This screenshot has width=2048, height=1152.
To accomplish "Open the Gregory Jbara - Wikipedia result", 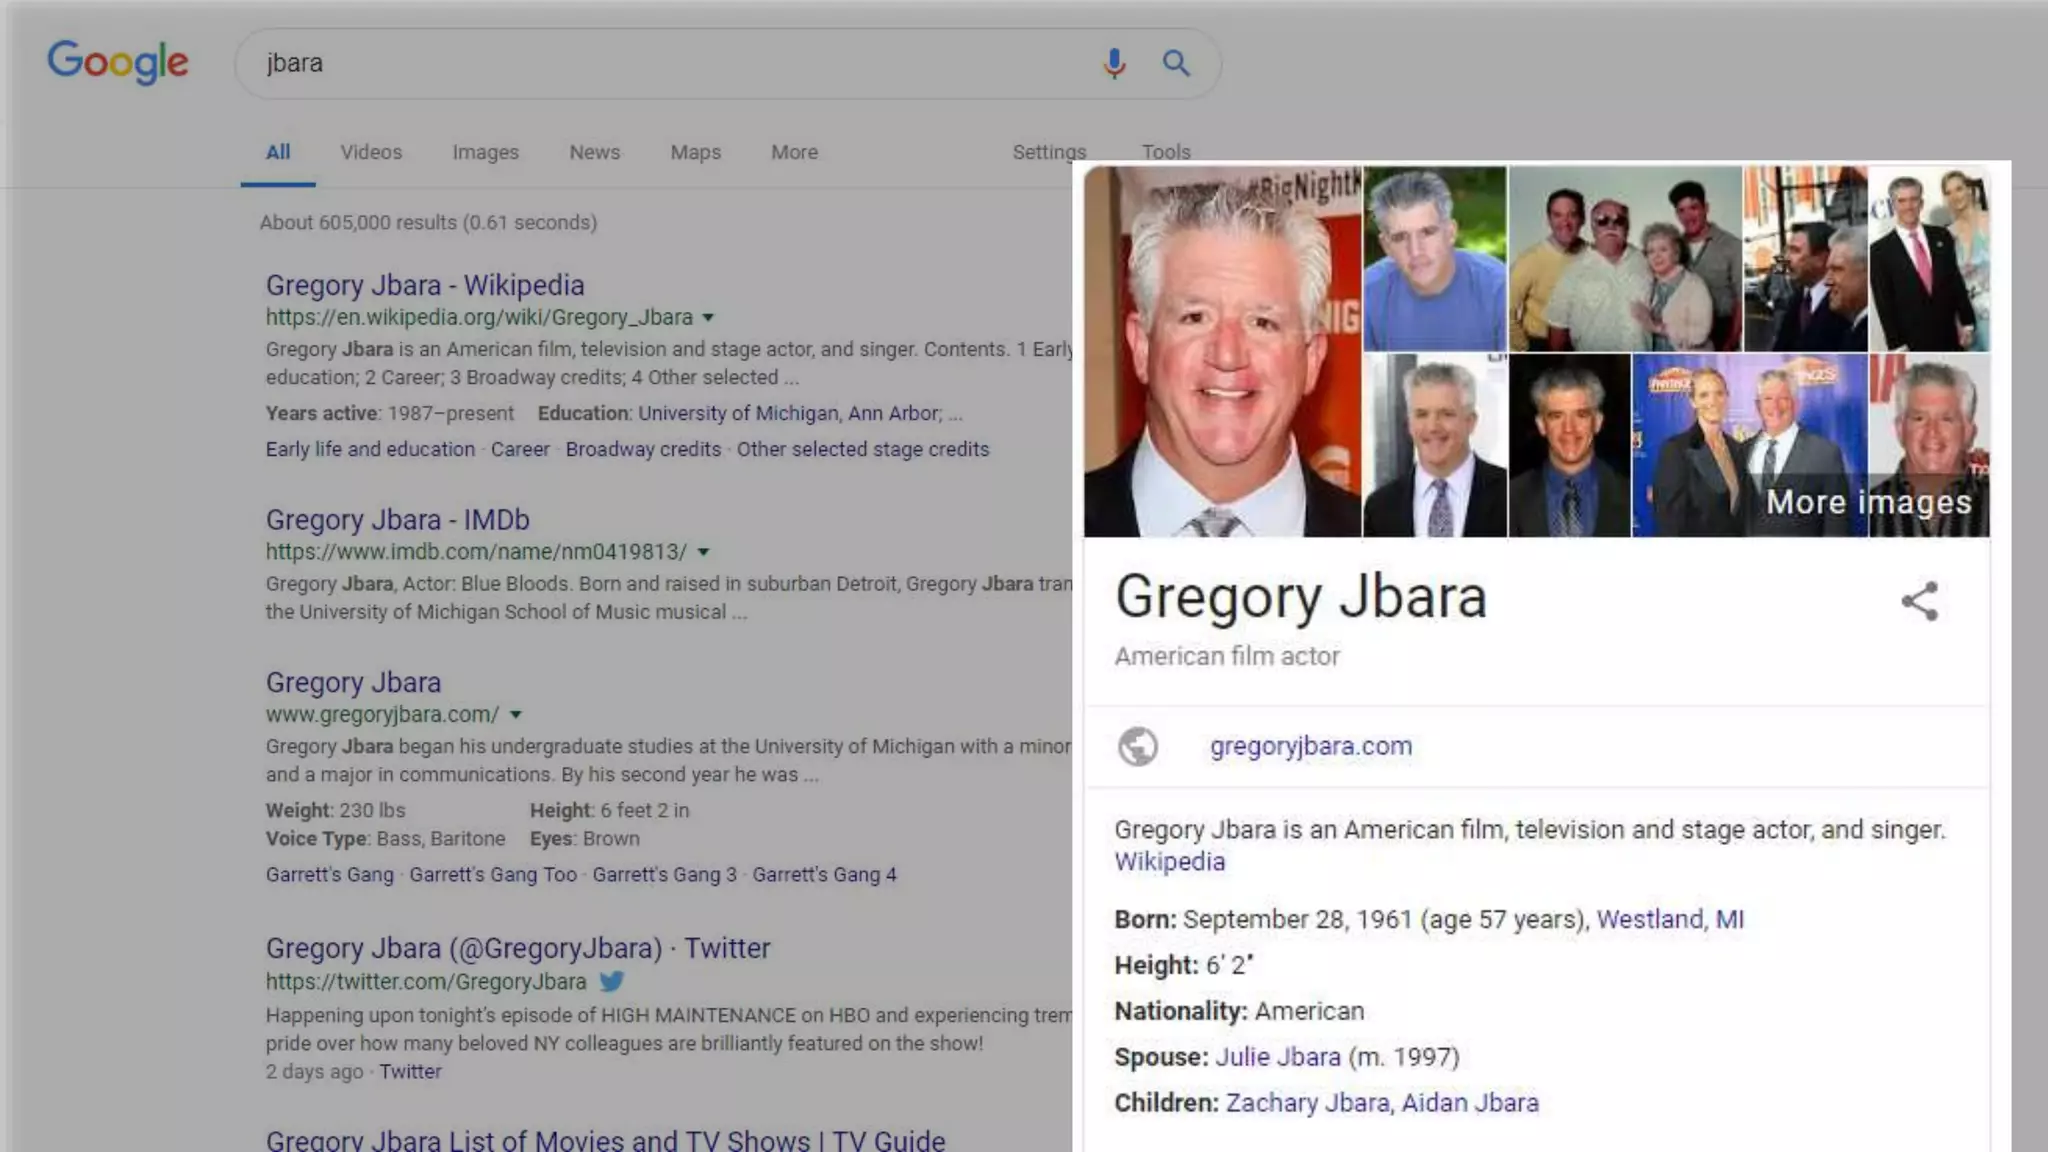I will (x=424, y=285).
